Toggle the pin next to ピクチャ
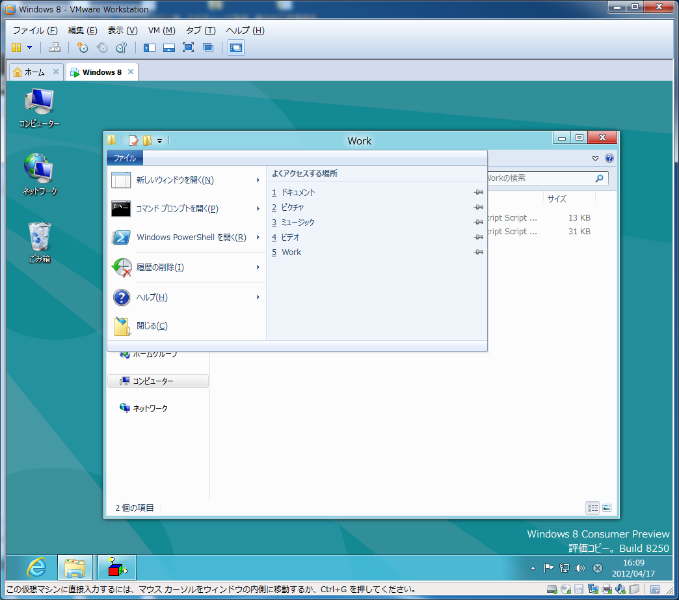This screenshot has width=679, height=600. (x=478, y=207)
